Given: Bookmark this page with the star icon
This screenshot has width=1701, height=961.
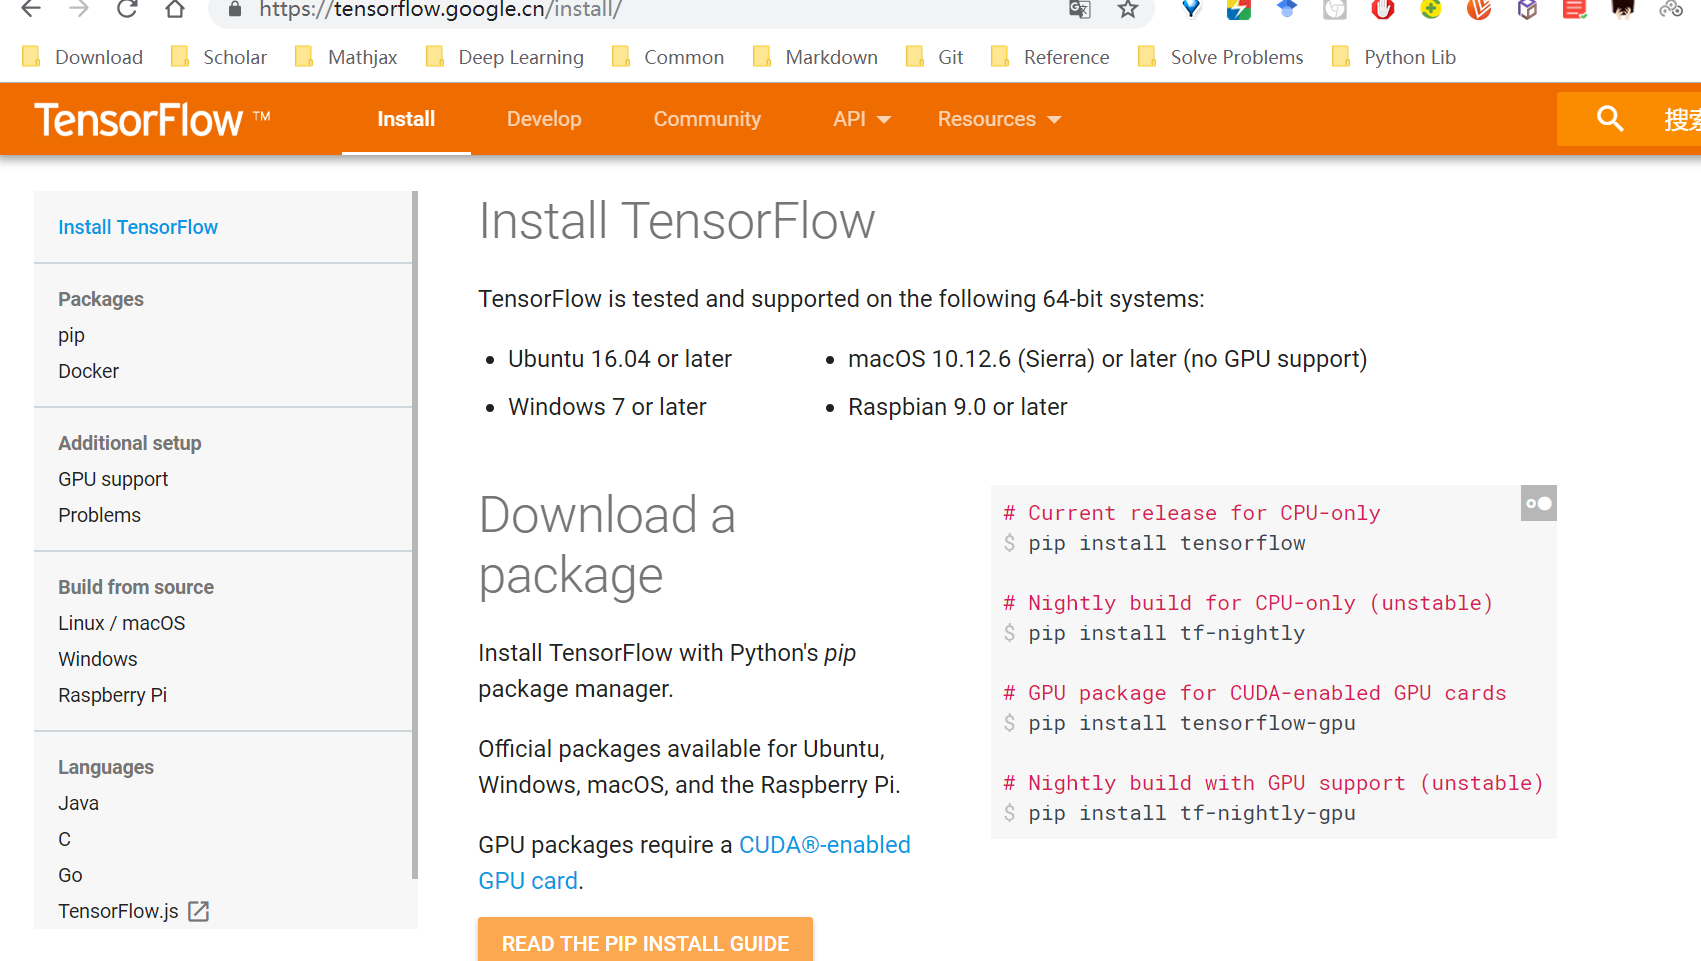Looking at the screenshot, I should pyautogui.click(x=1128, y=9).
